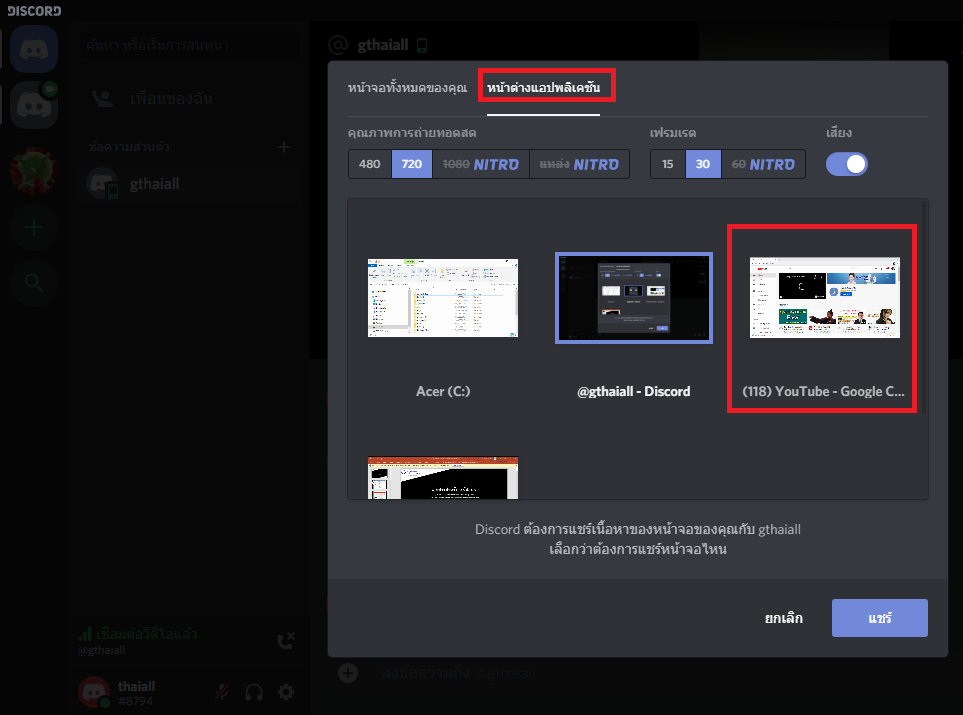The image size is (963, 715).
Task: Unmute microphone using the mic icon
Action: tap(222, 692)
